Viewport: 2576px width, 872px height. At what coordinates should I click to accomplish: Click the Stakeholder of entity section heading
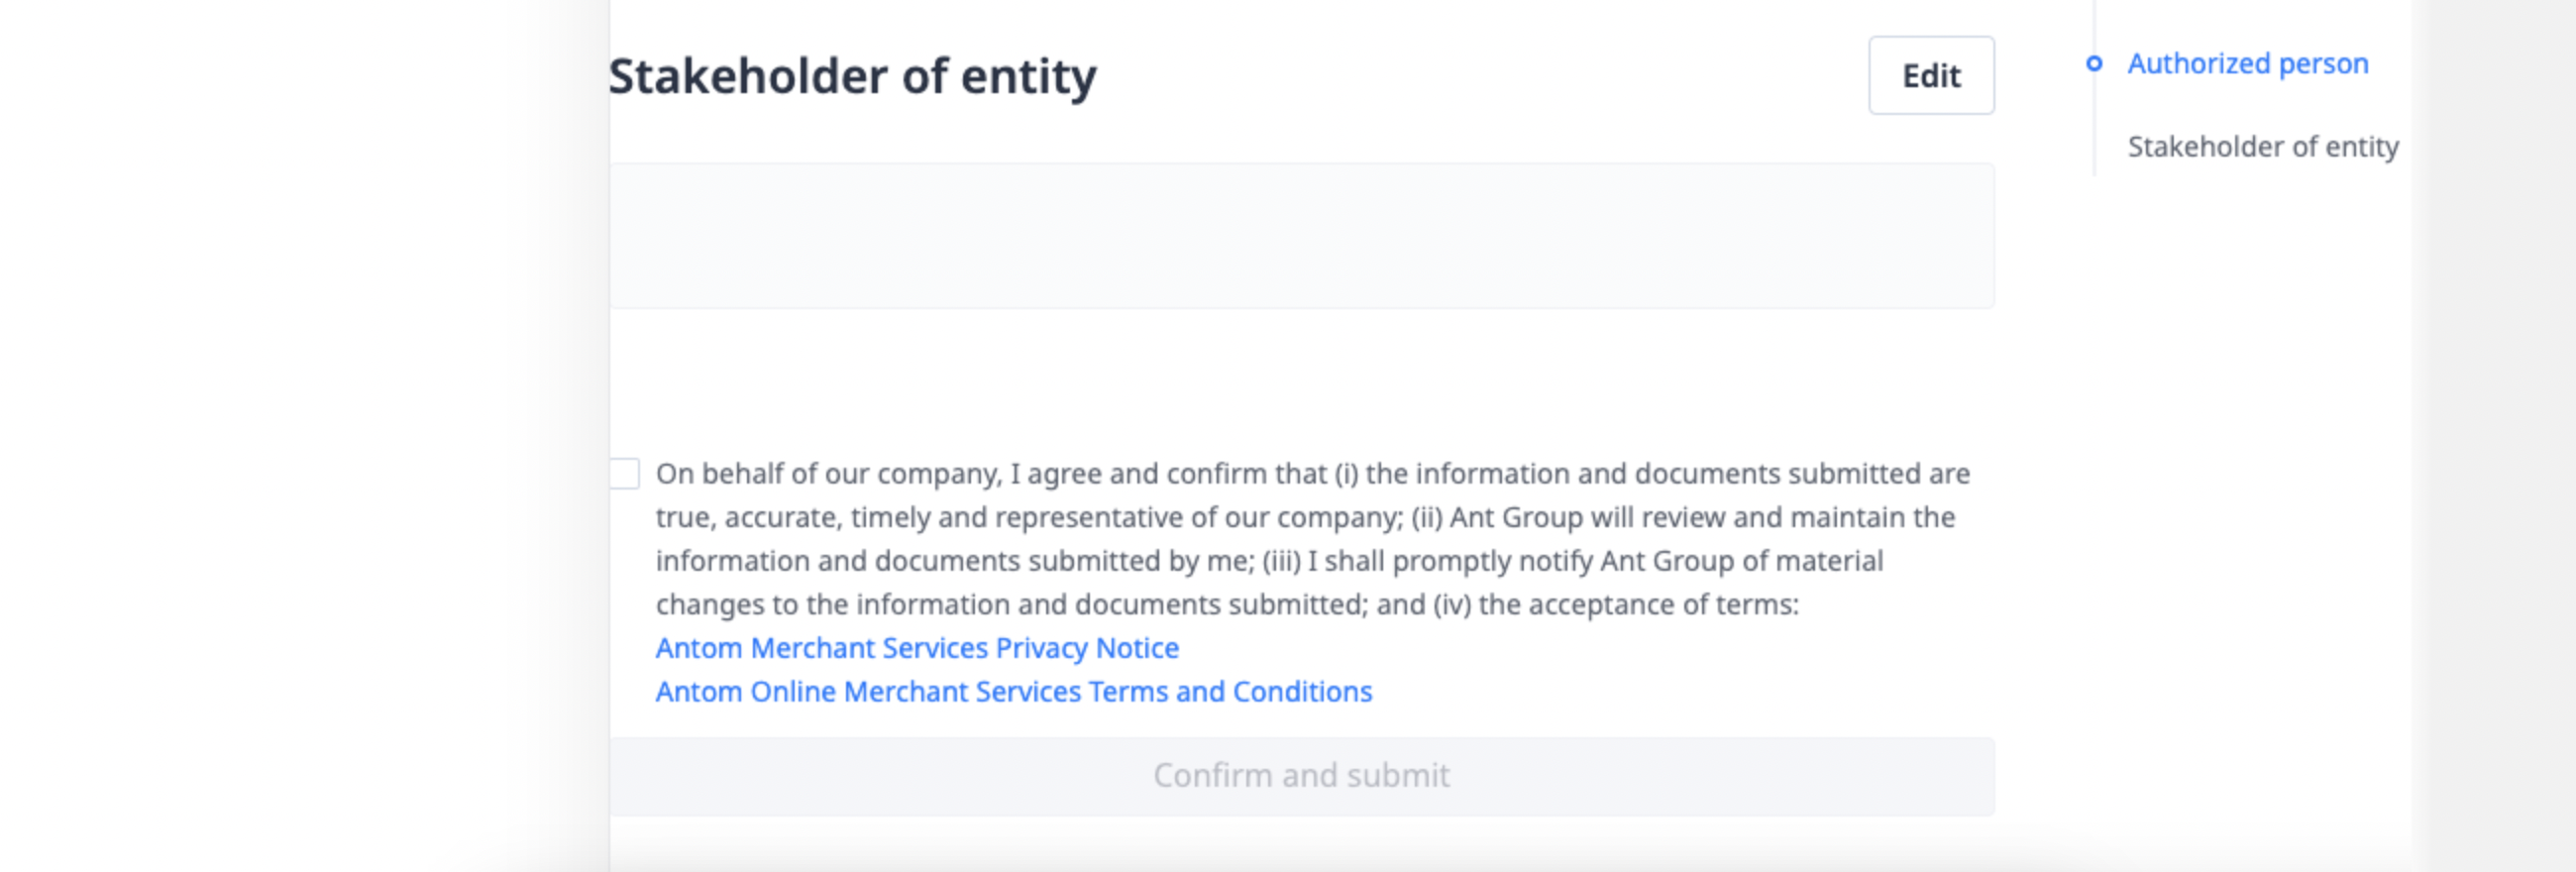point(852,76)
